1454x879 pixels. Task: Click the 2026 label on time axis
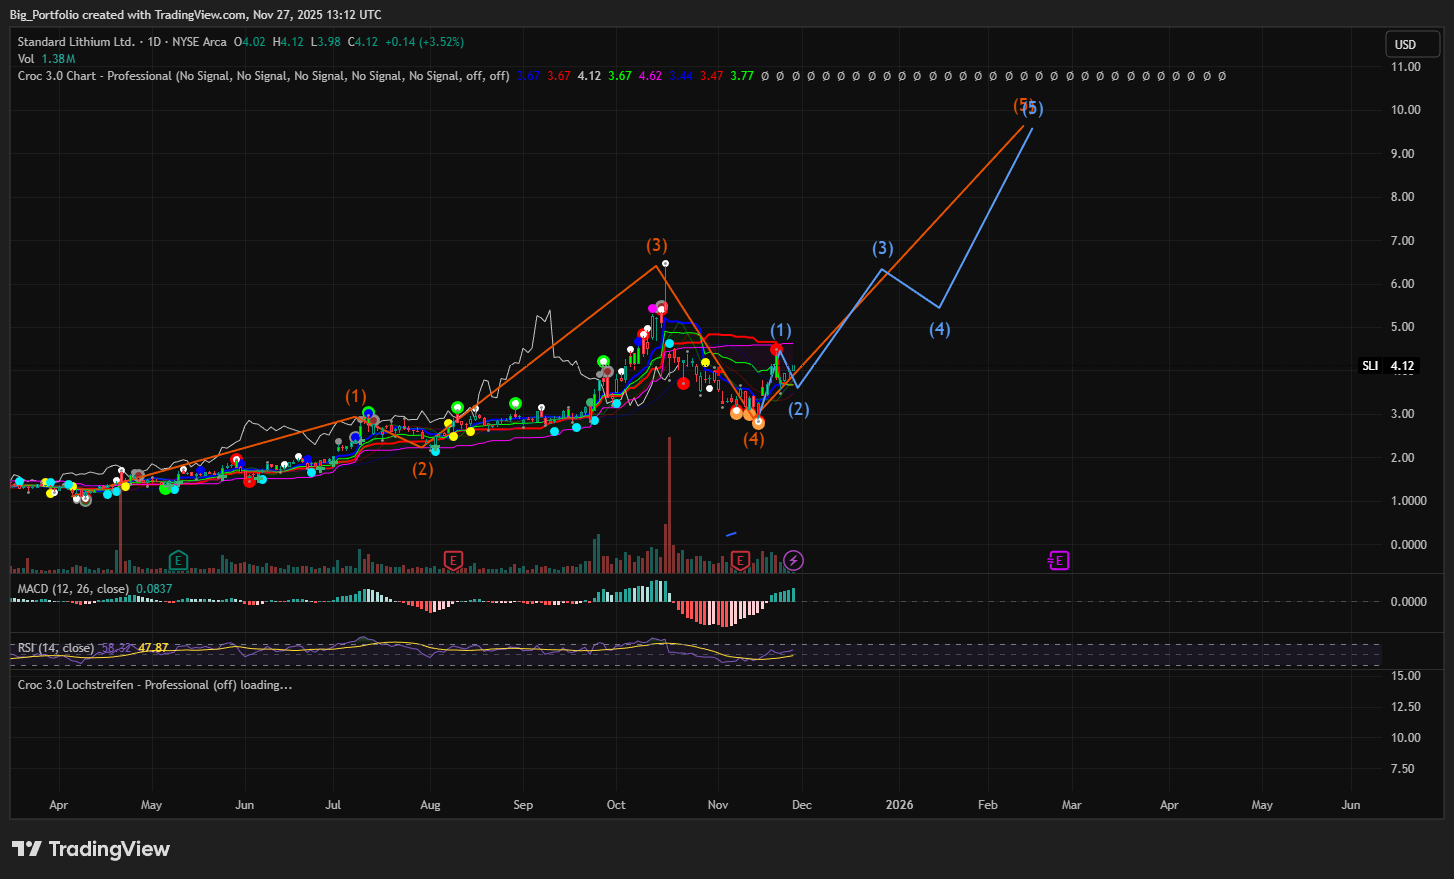point(899,805)
